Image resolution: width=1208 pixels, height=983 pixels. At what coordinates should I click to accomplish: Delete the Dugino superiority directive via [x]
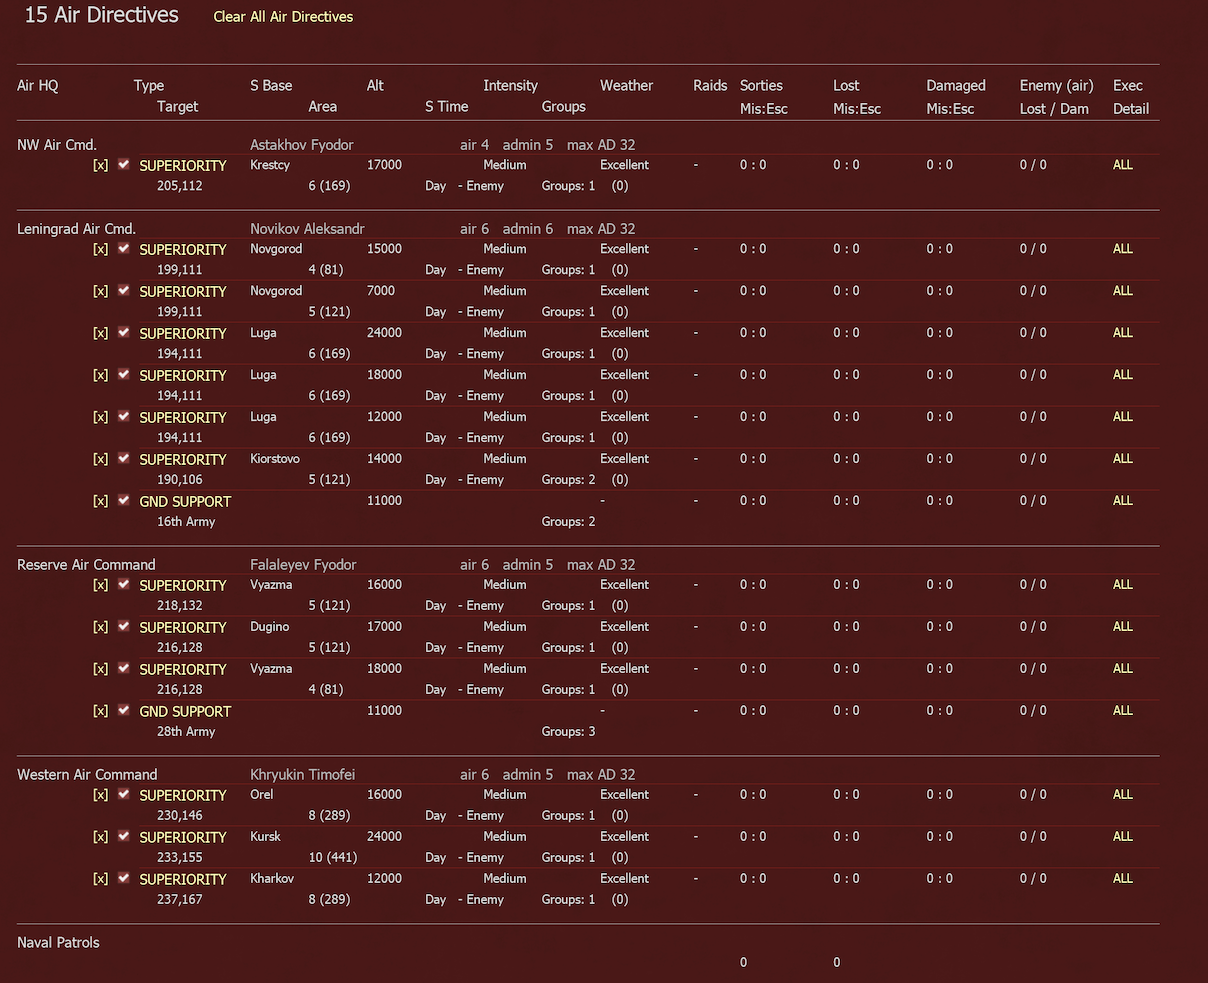click(100, 627)
